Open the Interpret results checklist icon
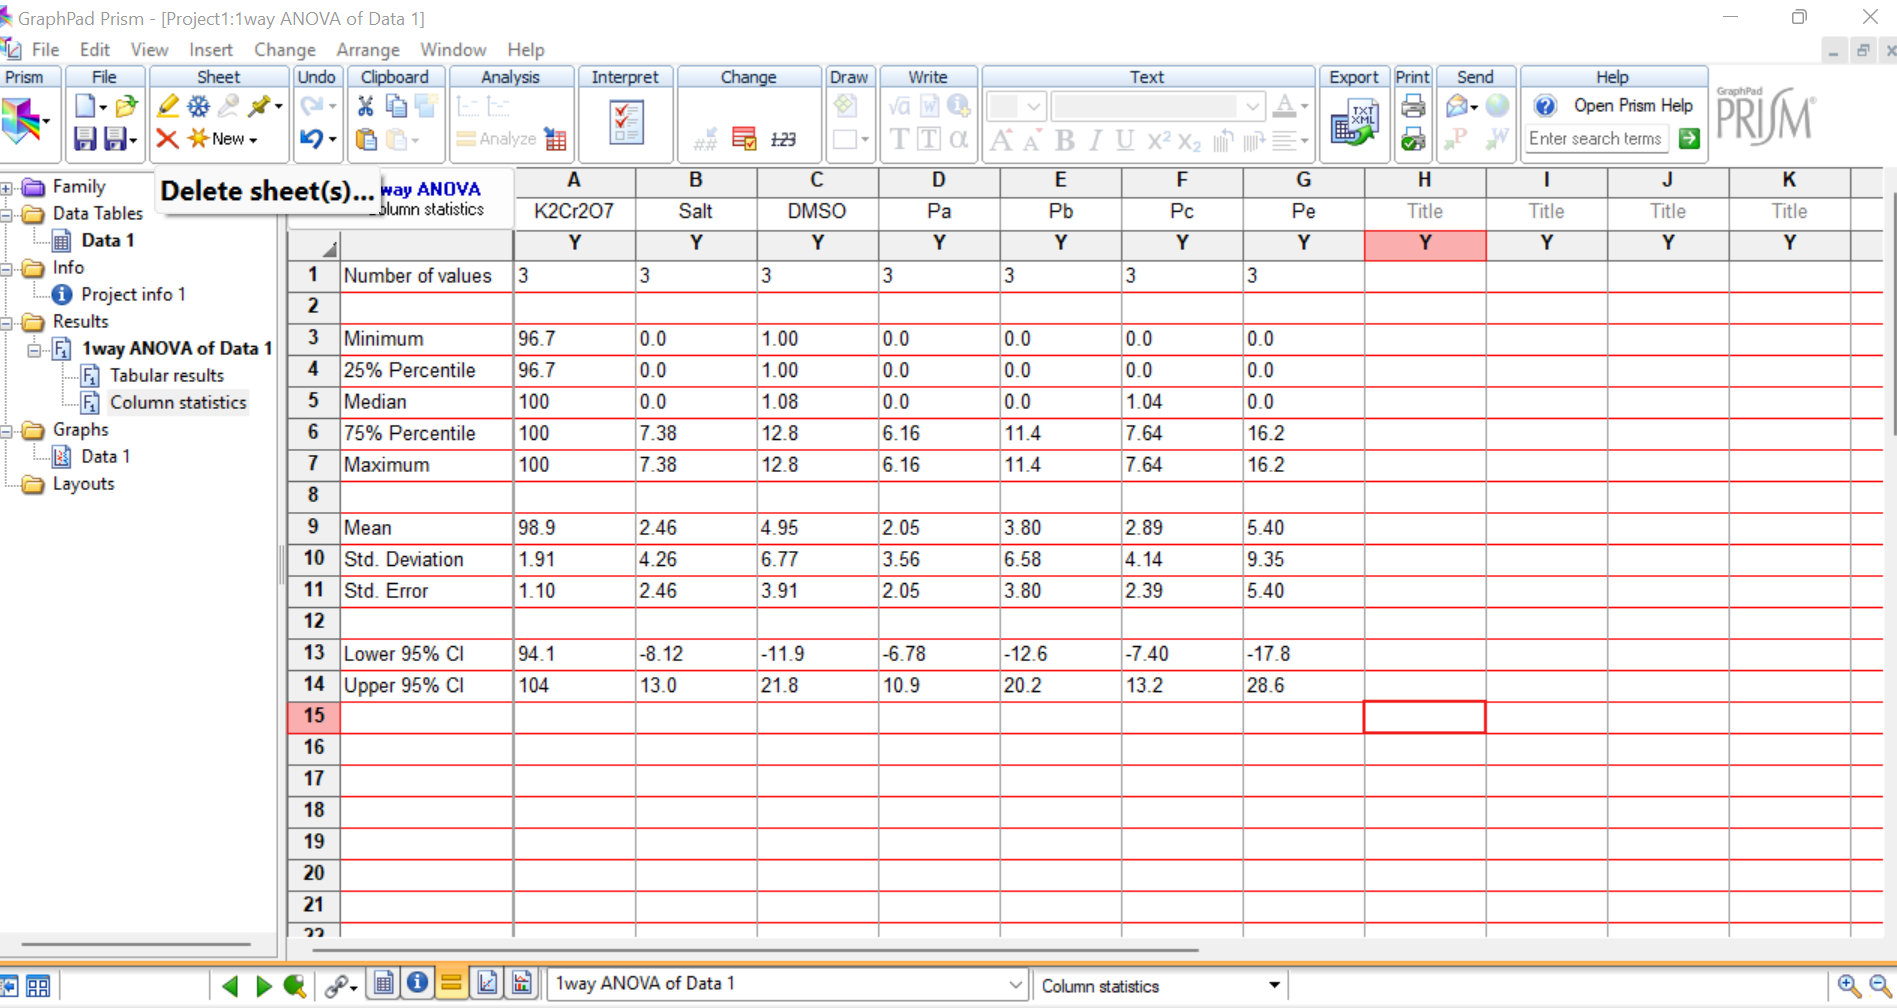1897x1008 pixels. (x=626, y=123)
